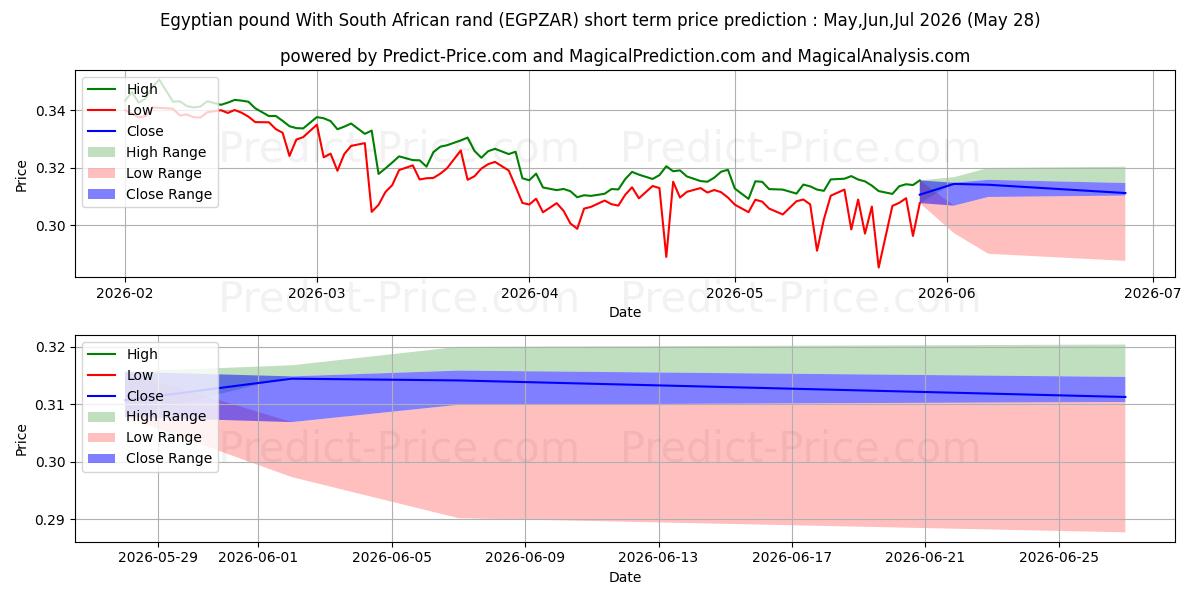Click High Range legend patch in bottom chart

tap(103, 416)
